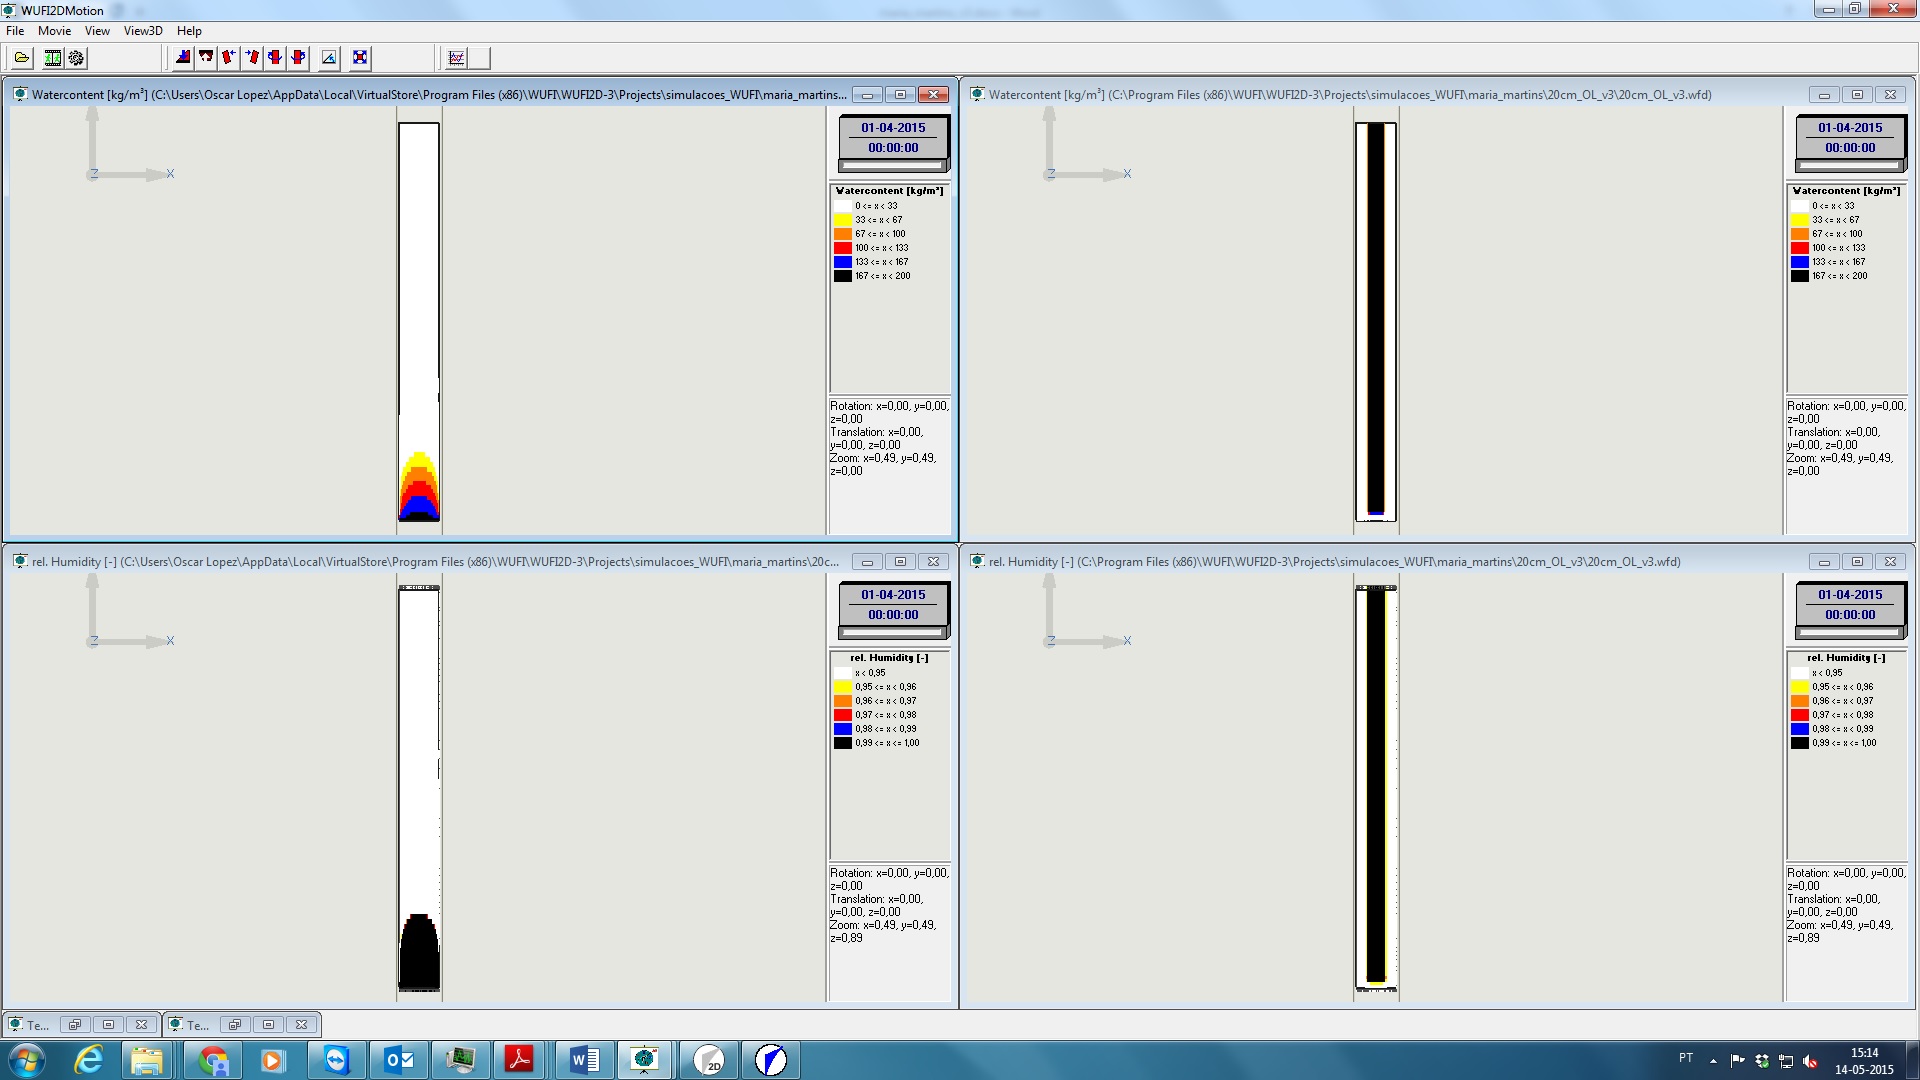The width and height of the screenshot is (1920, 1080).
Task: Open the Help menu
Action: tap(189, 31)
